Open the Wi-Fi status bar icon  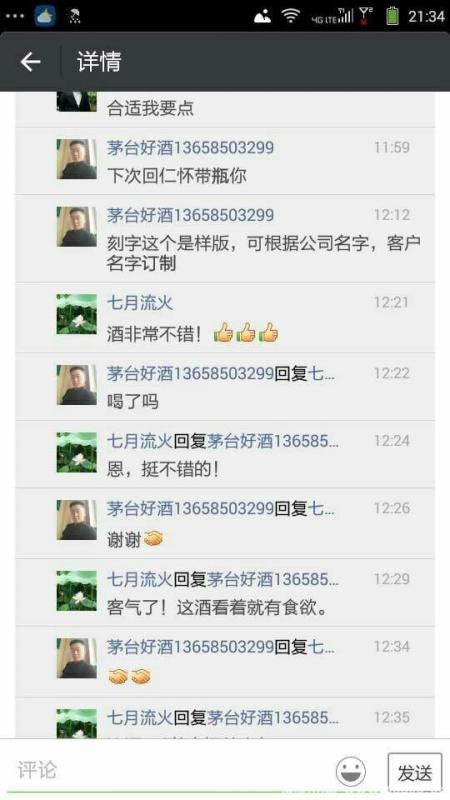[290, 15]
